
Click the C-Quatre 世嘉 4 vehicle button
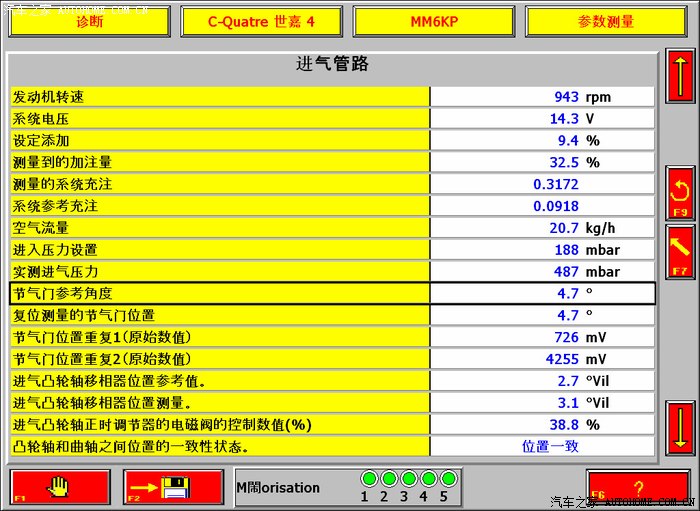261,21
